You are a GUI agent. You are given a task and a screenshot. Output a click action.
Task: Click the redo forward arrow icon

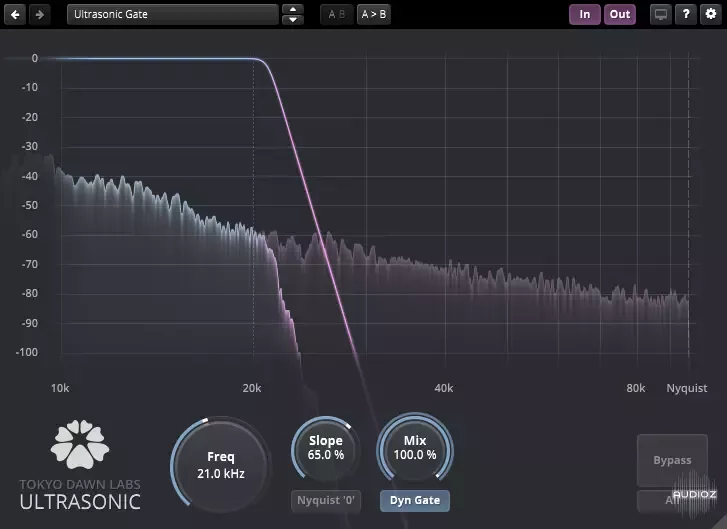click(40, 14)
